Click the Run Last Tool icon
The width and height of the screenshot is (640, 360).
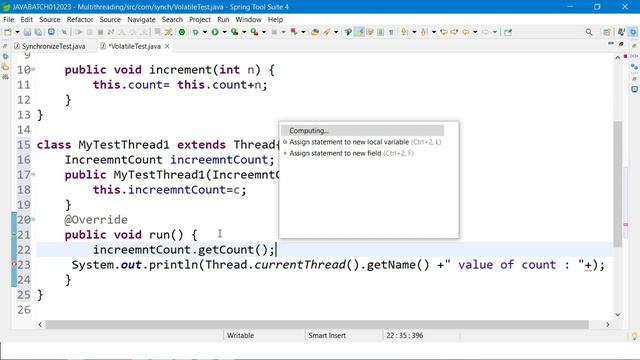pos(254,32)
